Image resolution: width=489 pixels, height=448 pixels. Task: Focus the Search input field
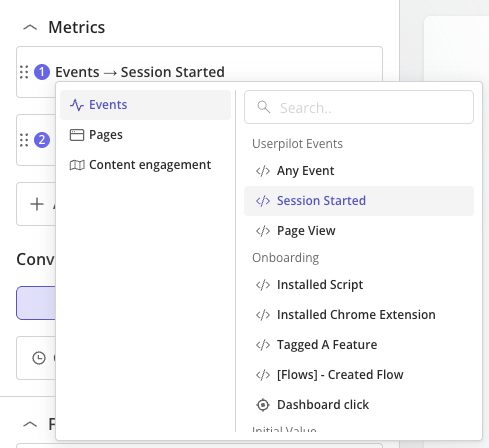359,107
